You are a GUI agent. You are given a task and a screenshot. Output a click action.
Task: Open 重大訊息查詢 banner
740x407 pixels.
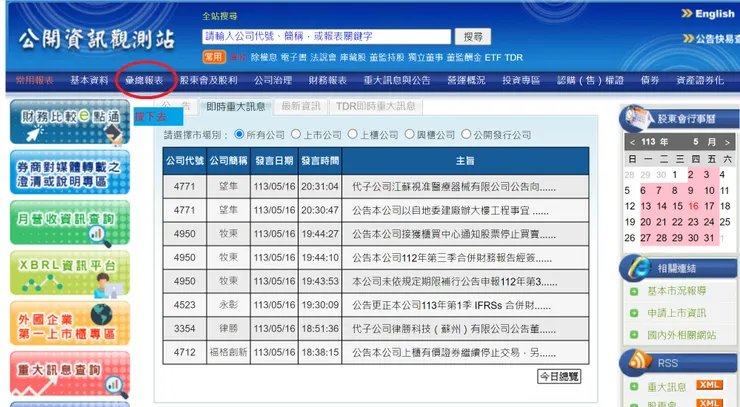pos(69,373)
